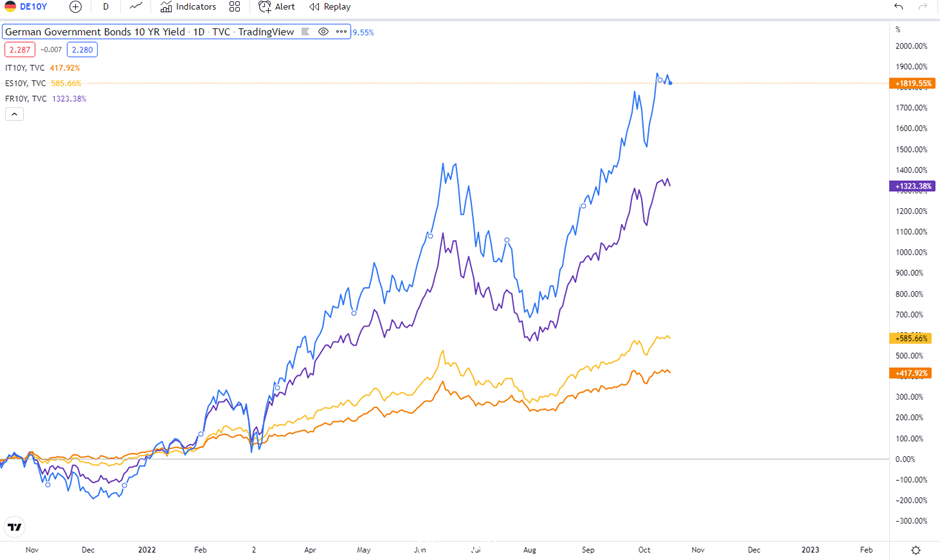940x559 pixels.
Task: Select the ES10Y, TVC legend row
Action: pyautogui.click(x=43, y=83)
